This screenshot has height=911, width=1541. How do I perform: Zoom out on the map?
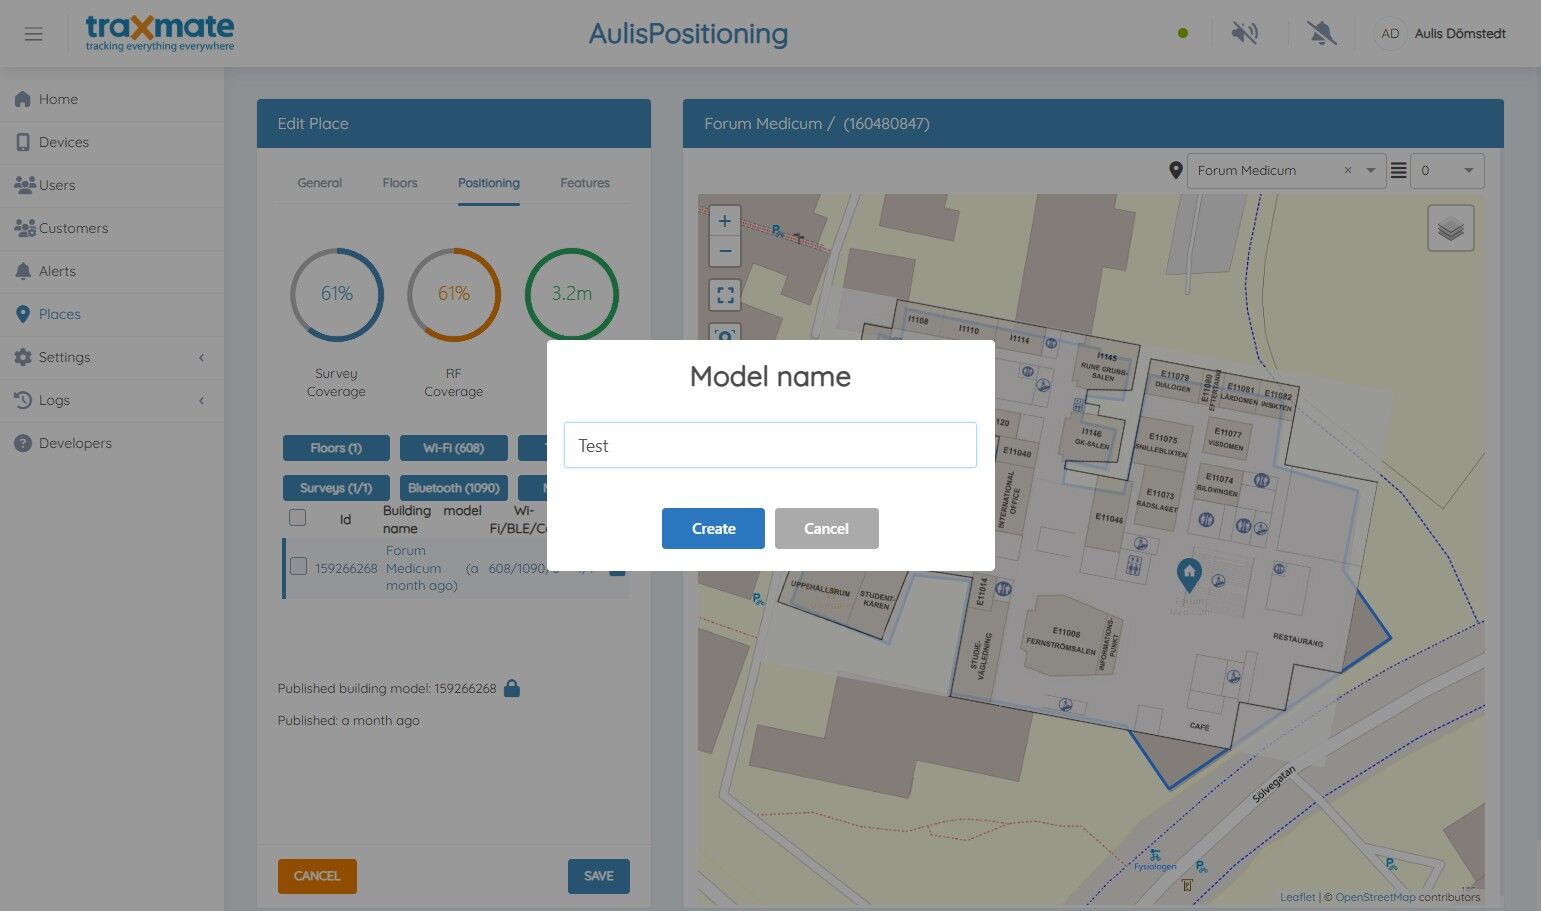click(x=725, y=251)
